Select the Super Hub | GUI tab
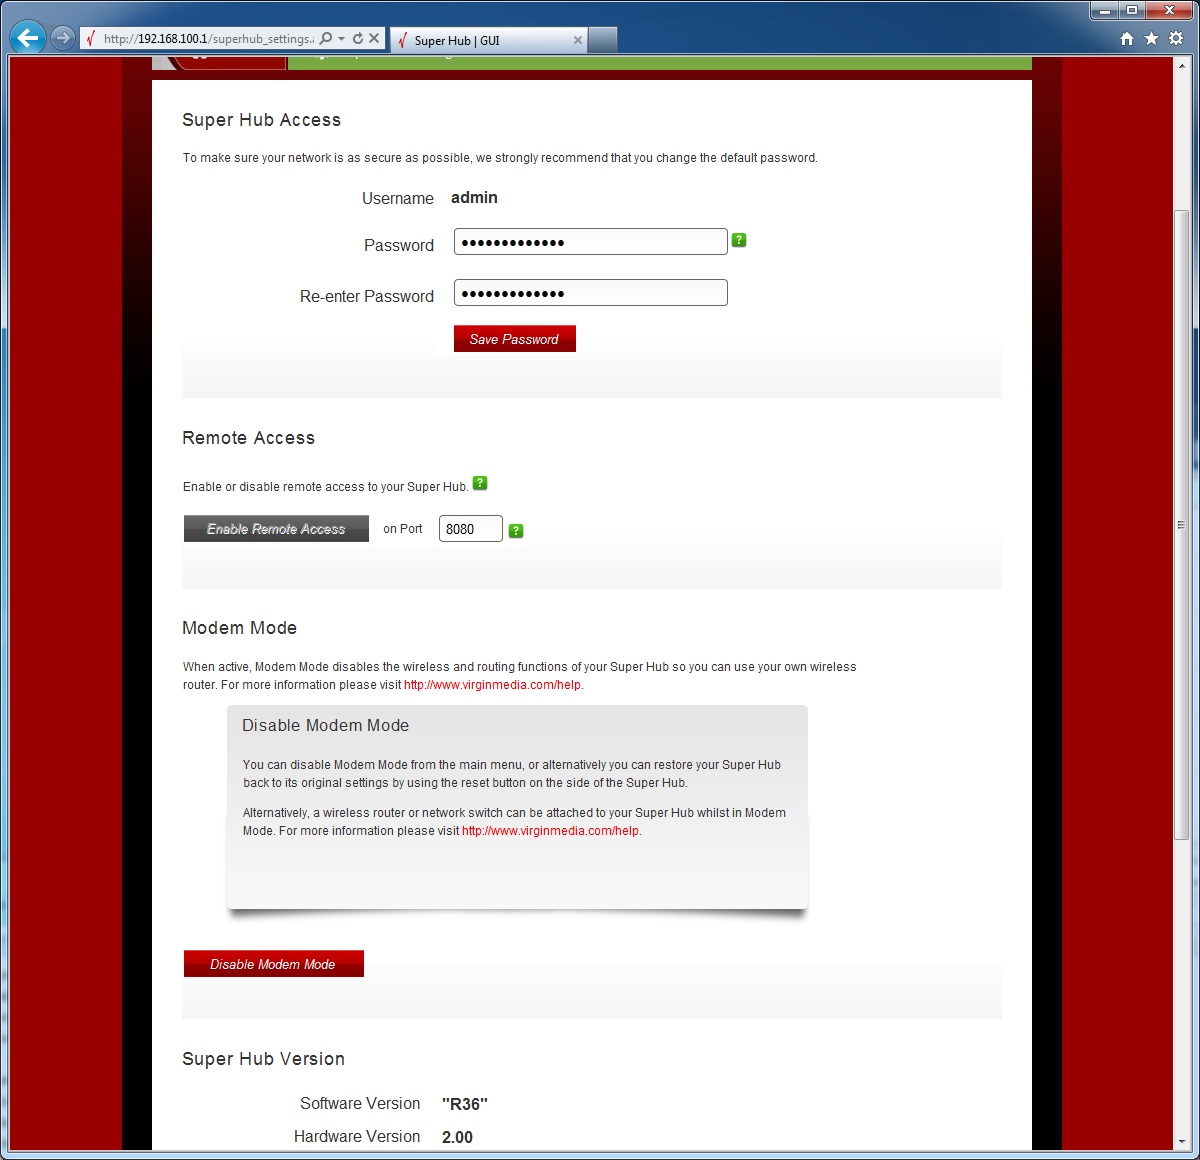The image size is (1200, 1160). (488, 40)
